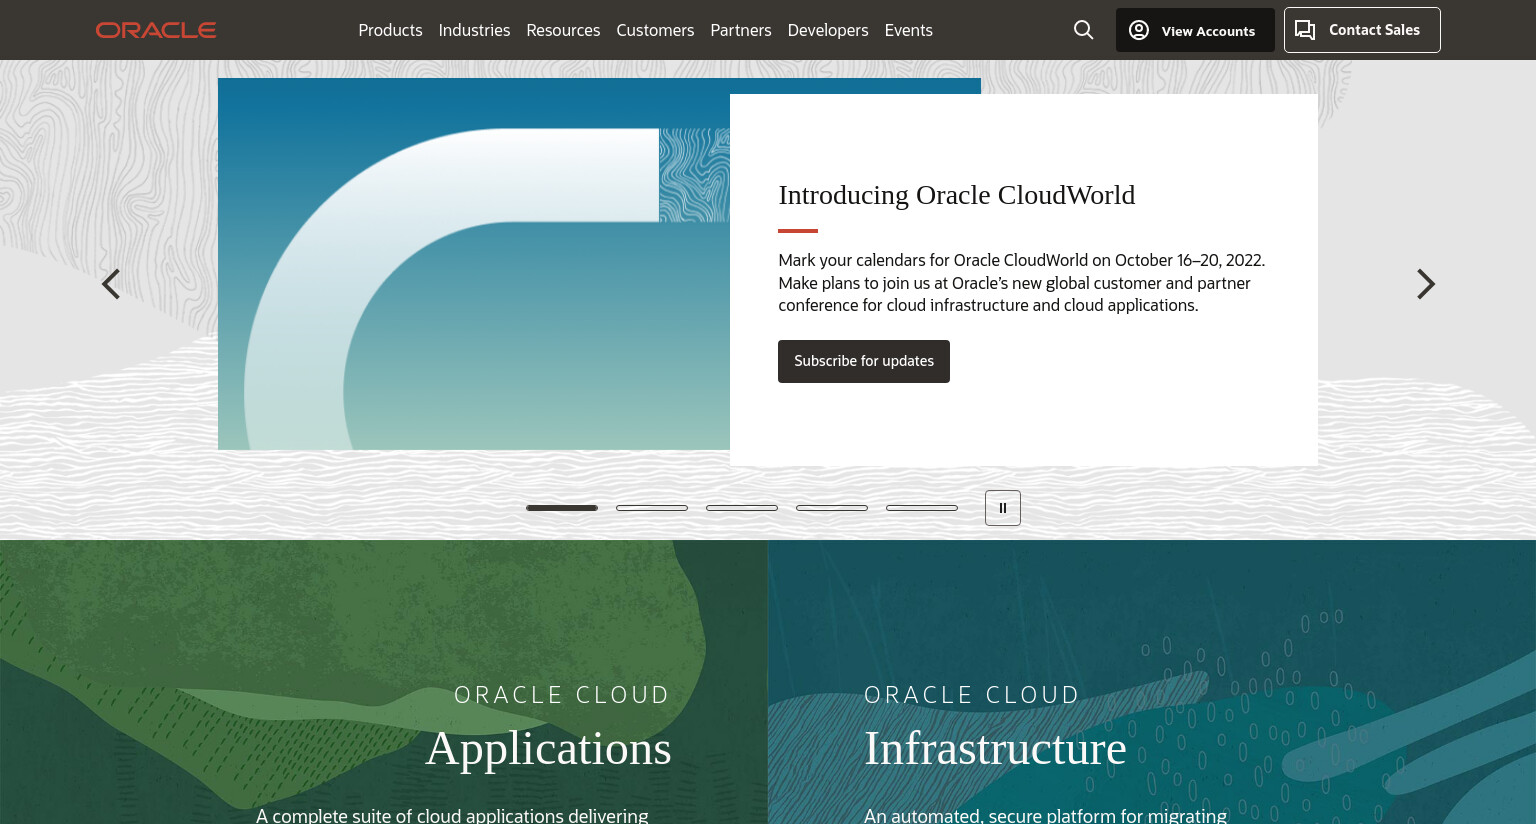This screenshot has height=824, width=1536.
Task: Click Contact Sales button
Action: pos(1362,30)
